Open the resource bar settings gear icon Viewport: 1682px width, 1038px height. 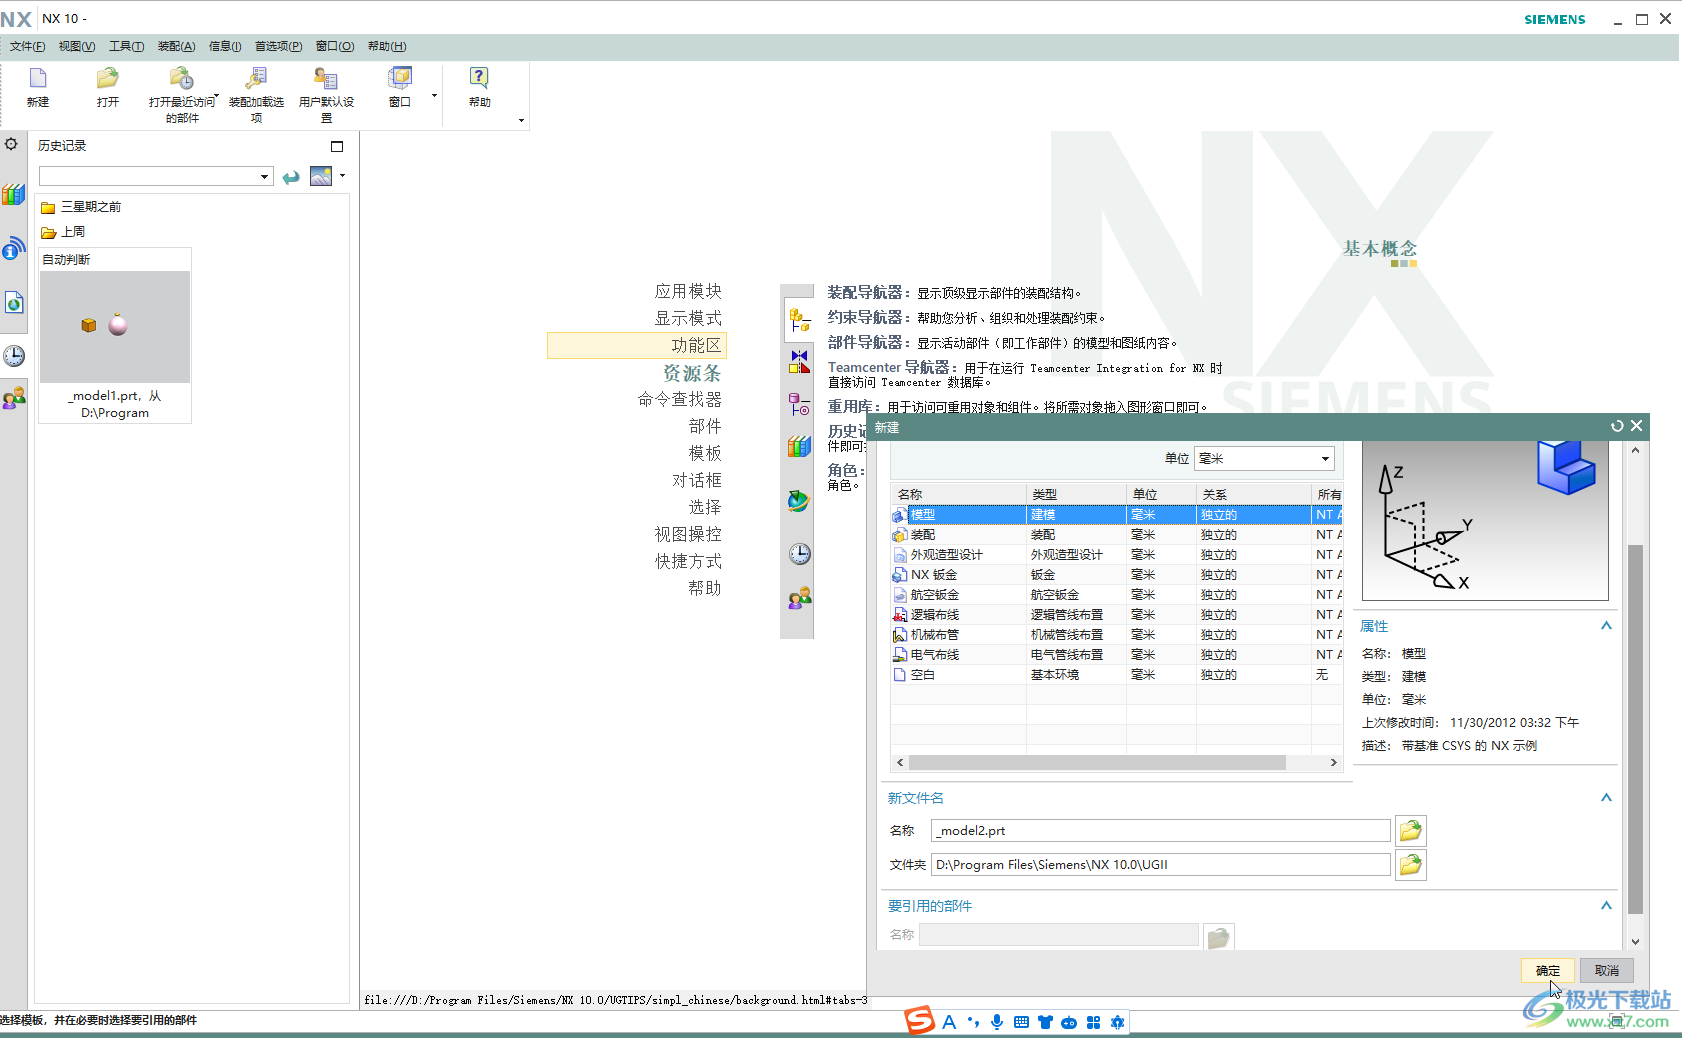tap(11, 144)
